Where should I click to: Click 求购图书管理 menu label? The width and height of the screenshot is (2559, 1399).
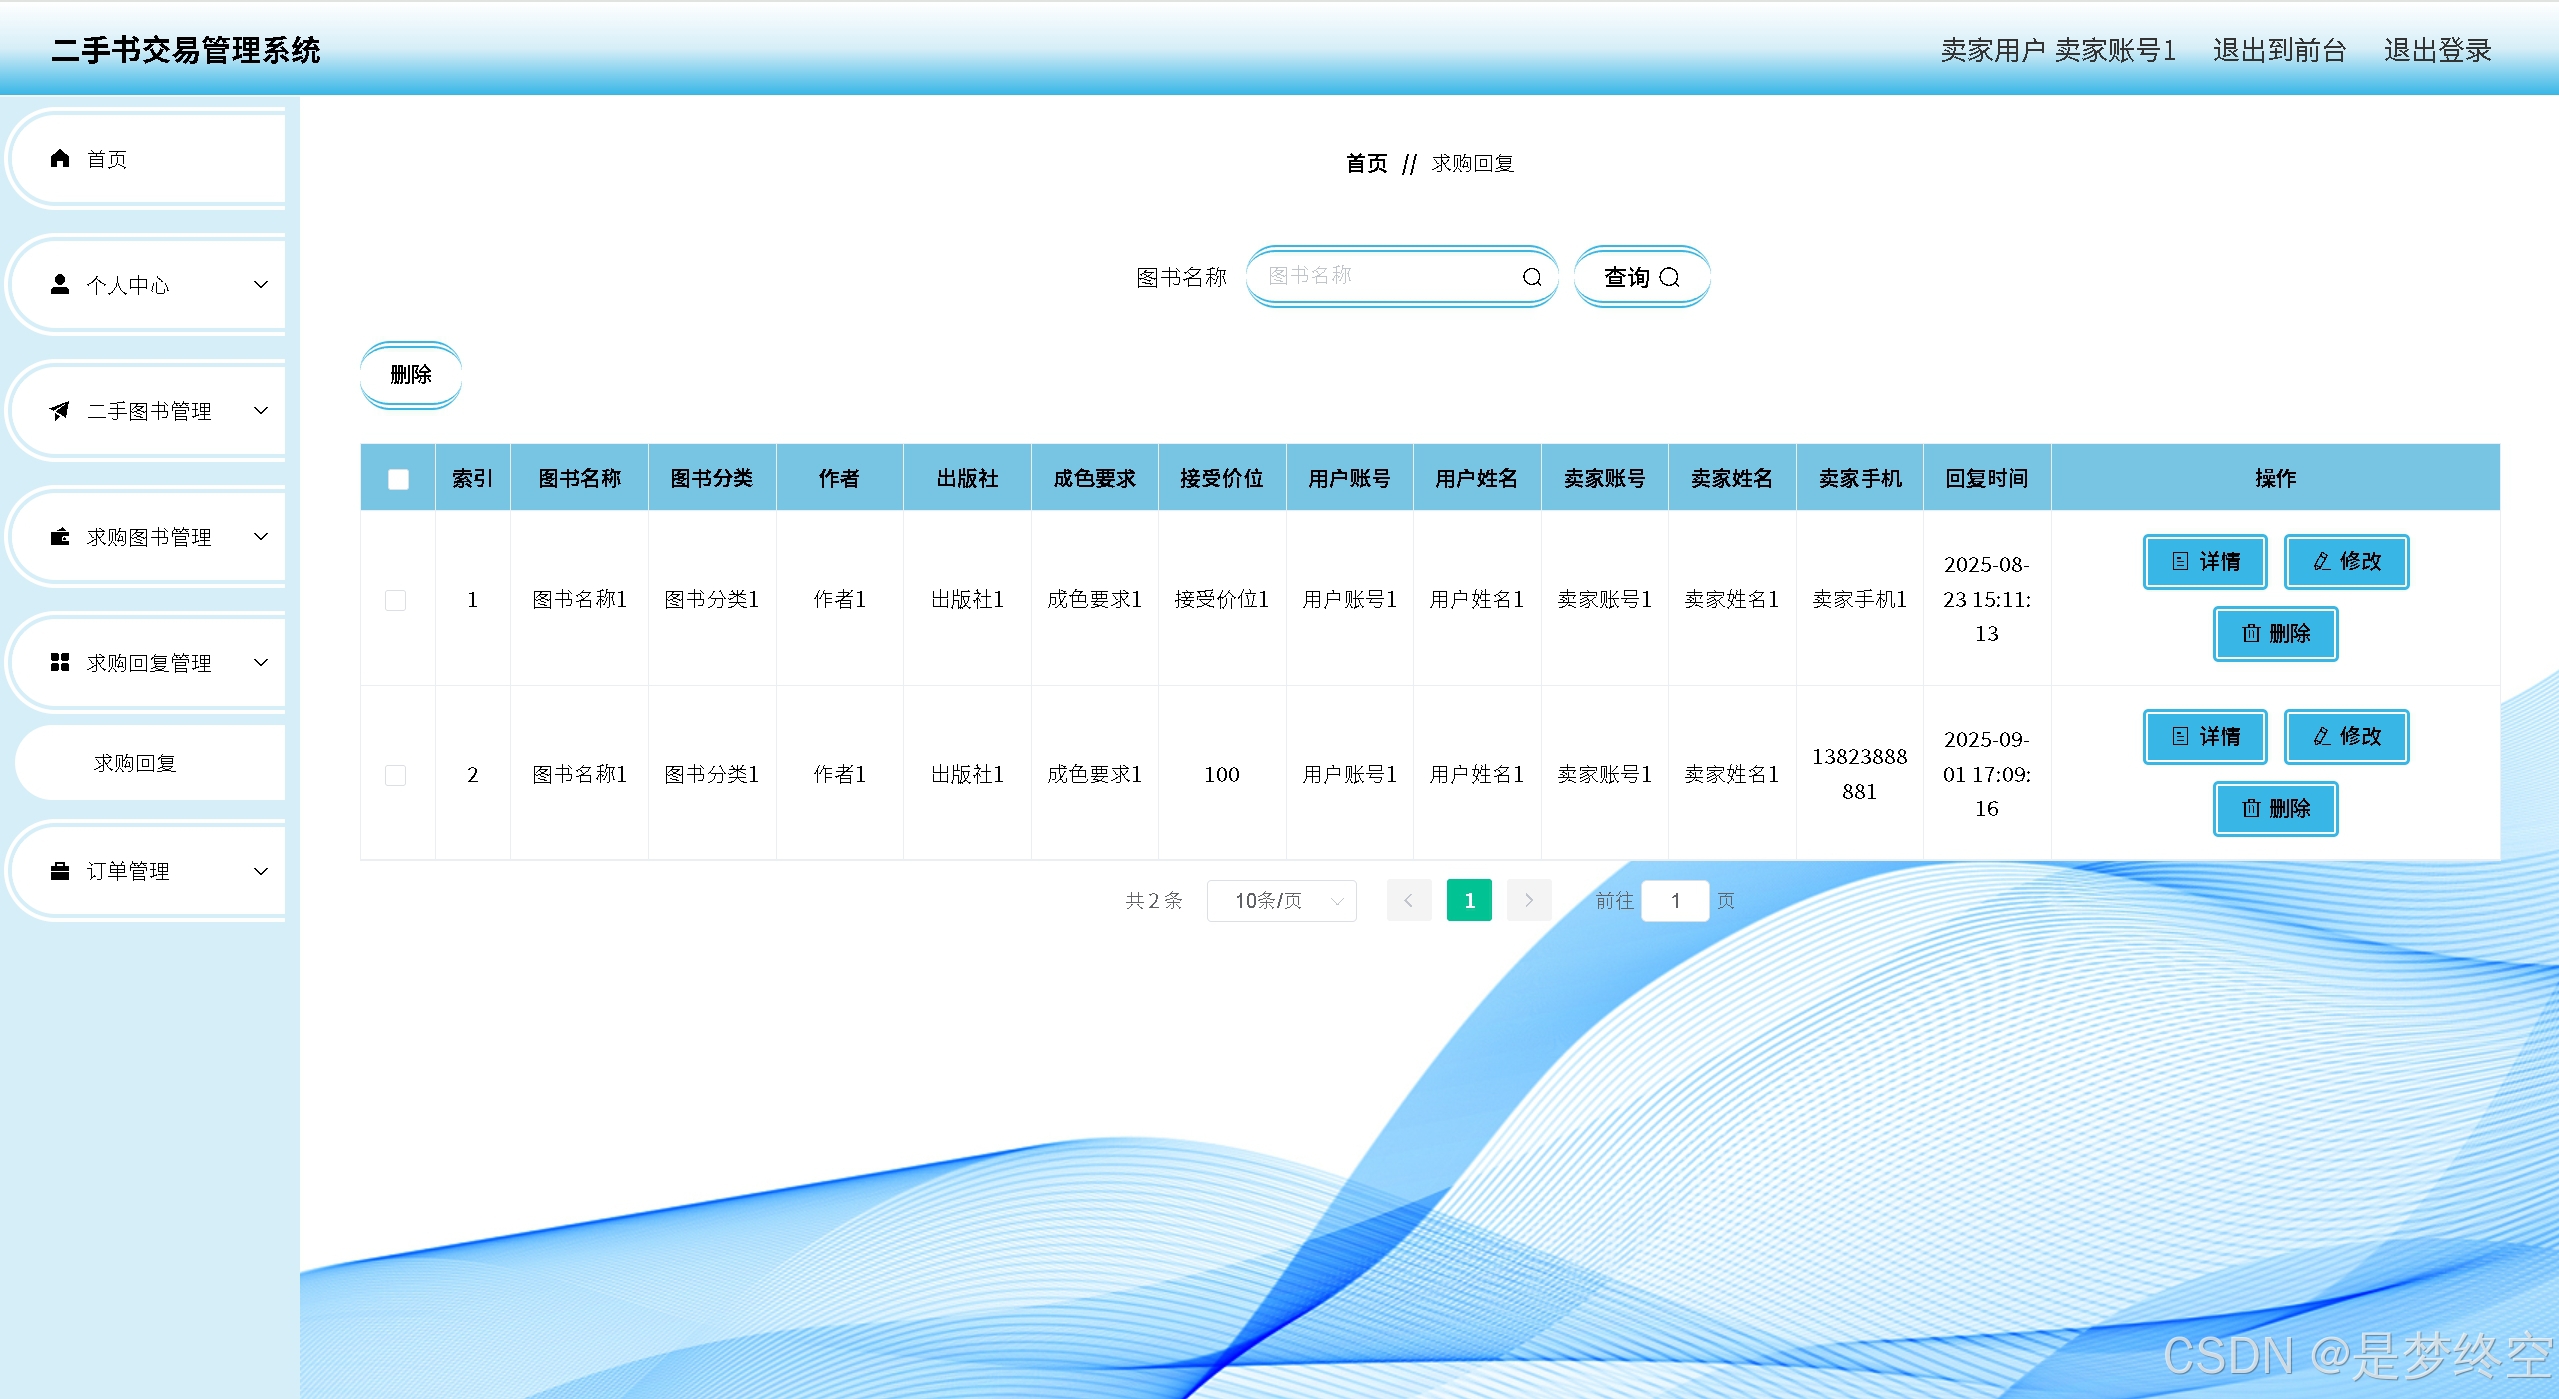point(149,537)
